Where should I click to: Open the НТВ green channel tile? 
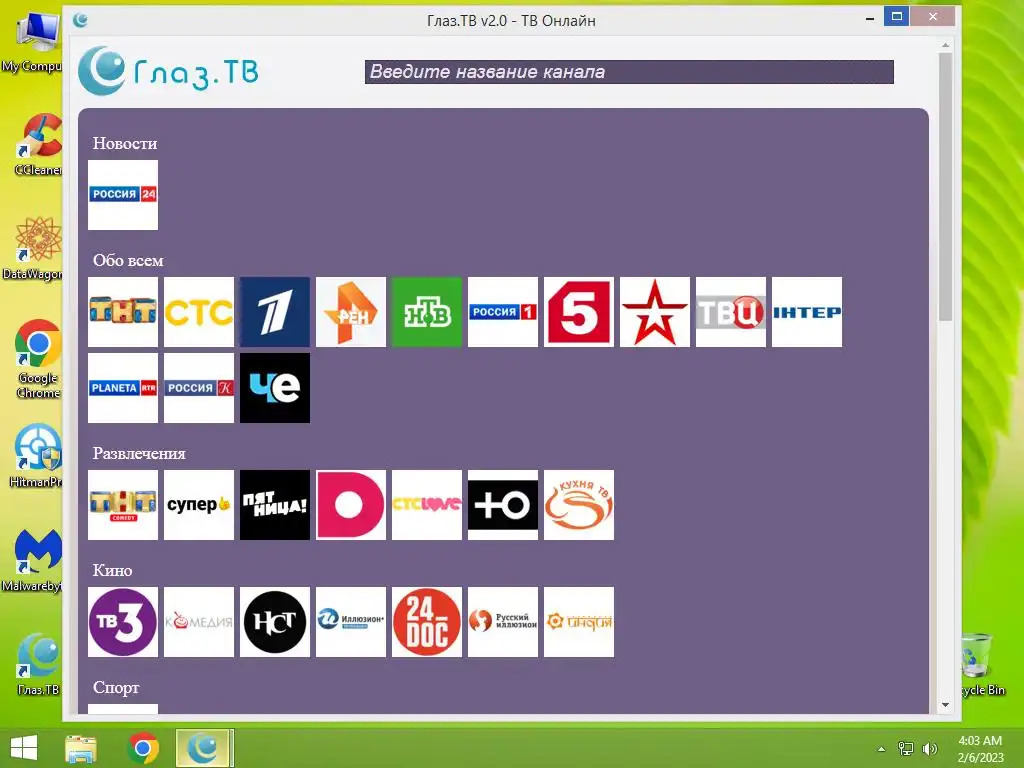point(426,312)
